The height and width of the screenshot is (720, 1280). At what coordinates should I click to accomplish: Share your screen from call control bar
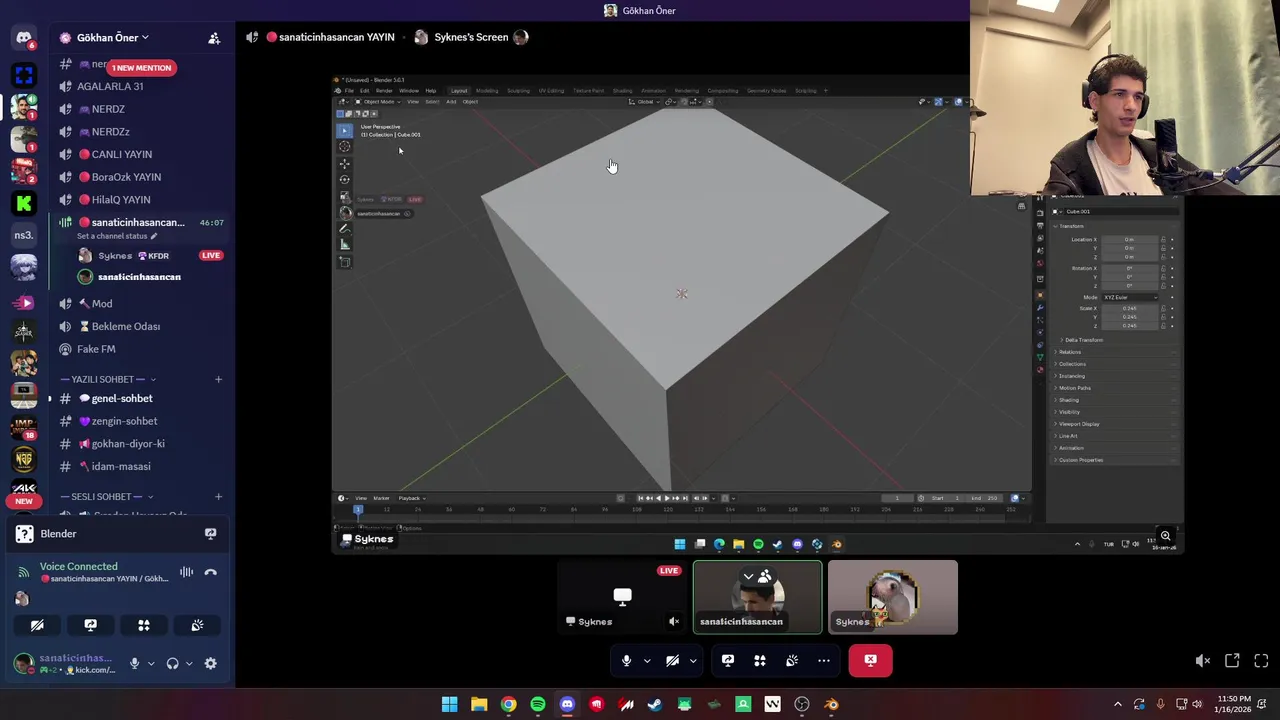[728, 660]
